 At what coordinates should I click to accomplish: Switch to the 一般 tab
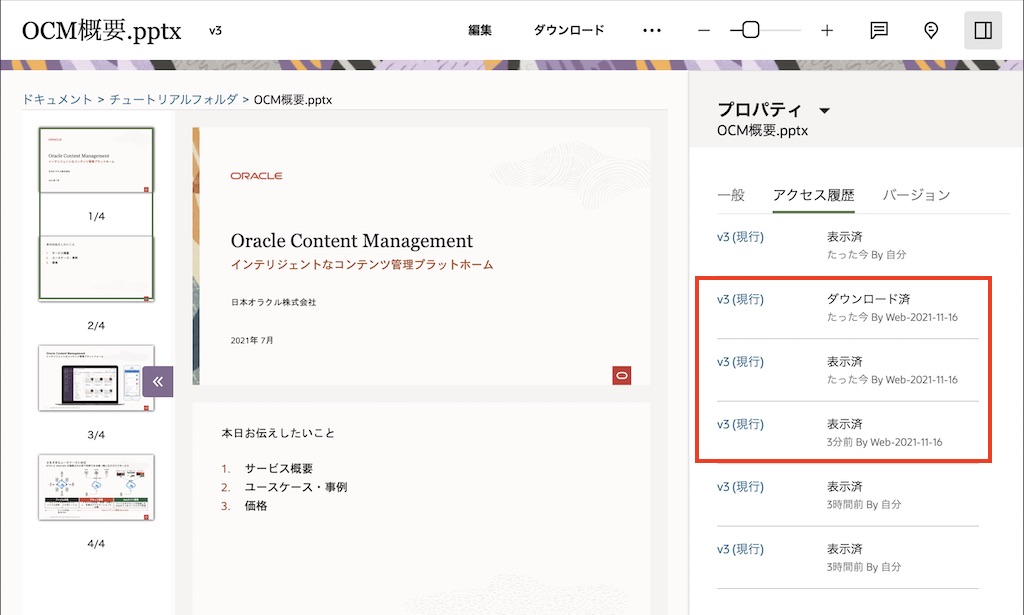734,195
